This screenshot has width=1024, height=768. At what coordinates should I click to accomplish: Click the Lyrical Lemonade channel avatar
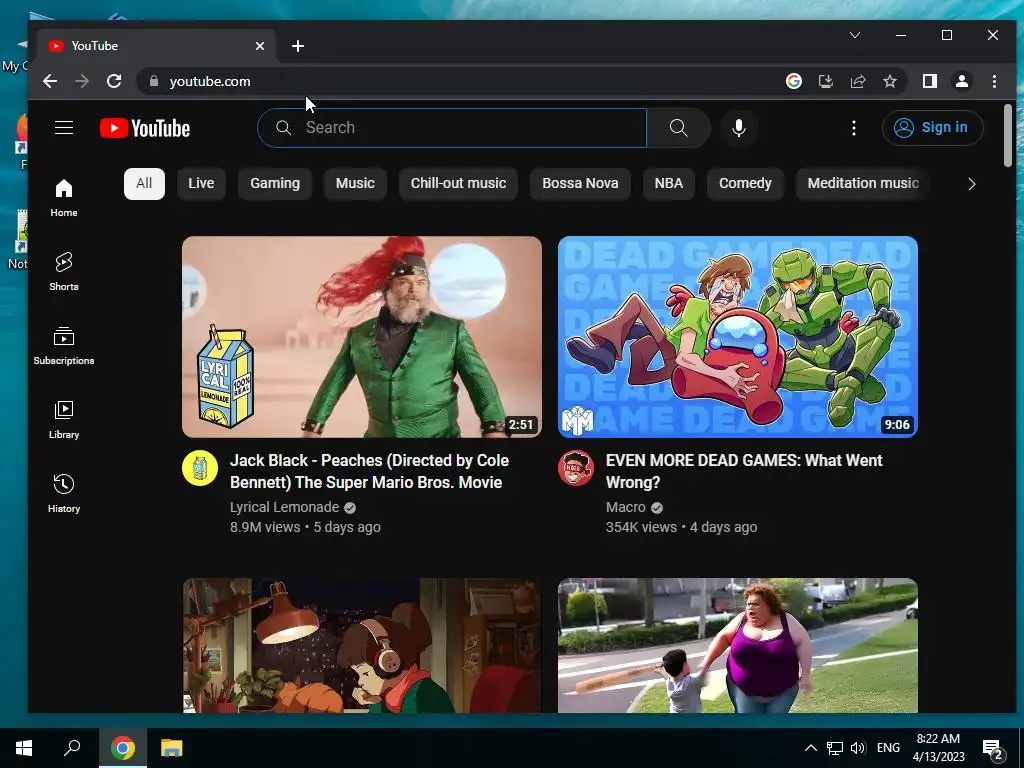pos(200,468)
